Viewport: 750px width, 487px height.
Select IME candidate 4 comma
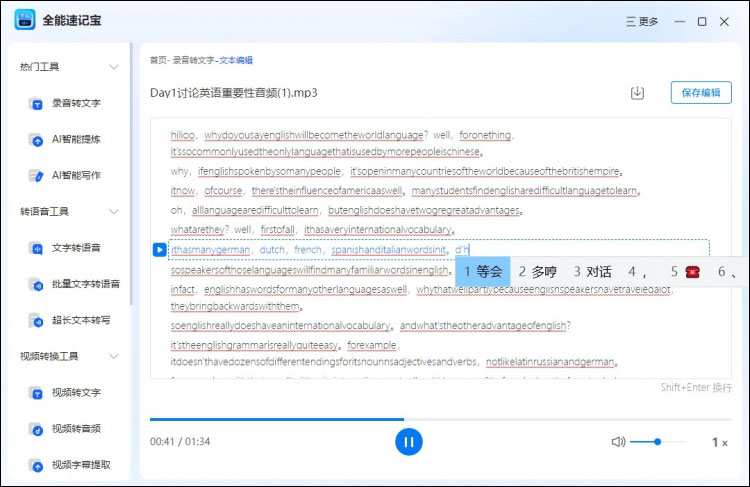coord(638,272)
